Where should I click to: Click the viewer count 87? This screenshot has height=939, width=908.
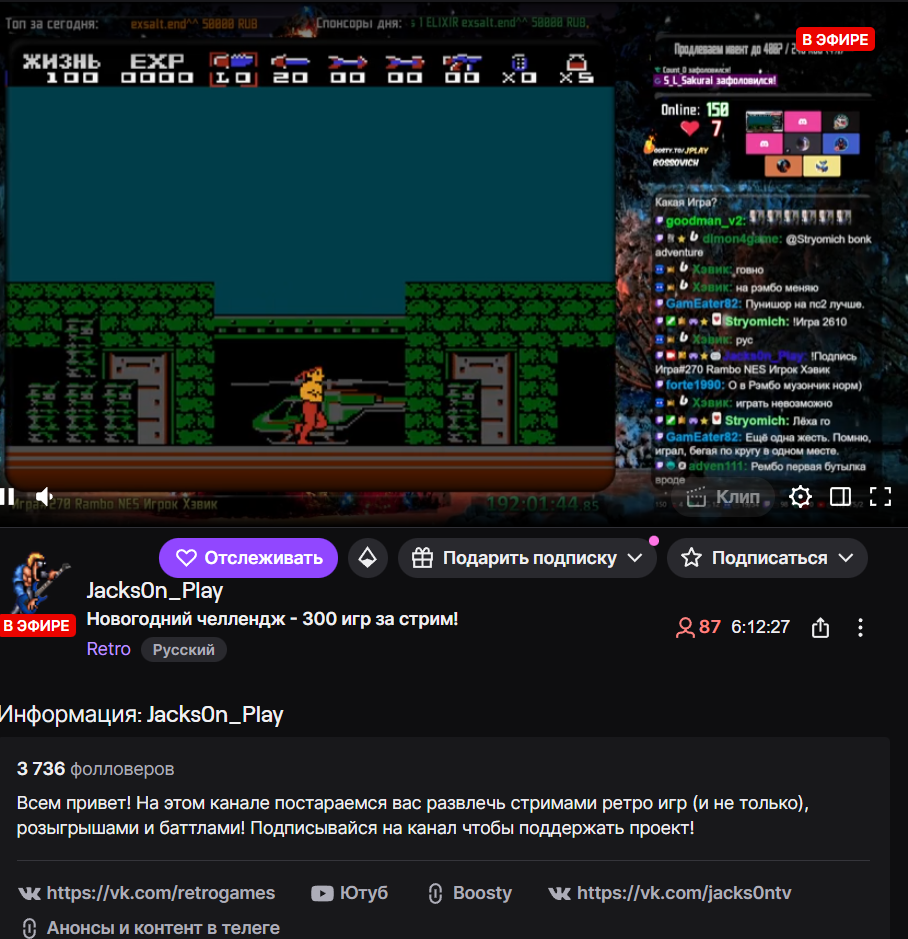pyautogui.click(x=698, y=627)
